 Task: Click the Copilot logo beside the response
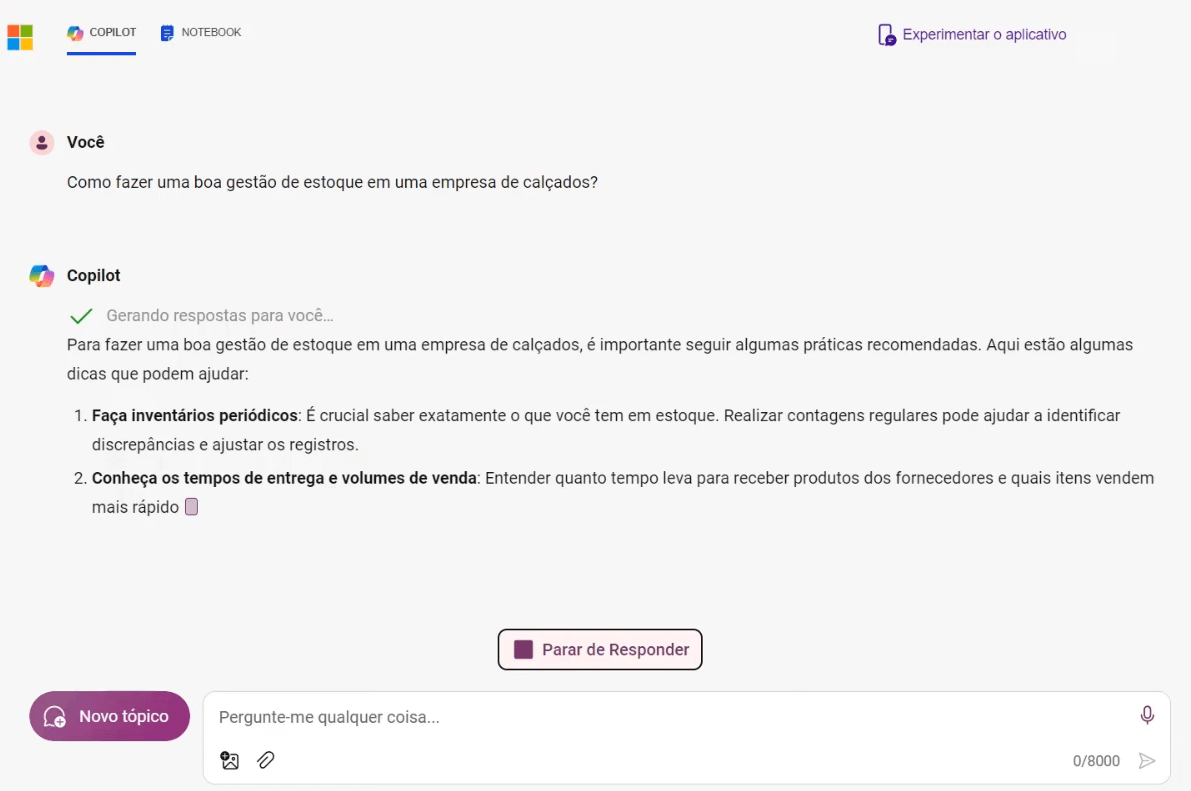[41, 276]
